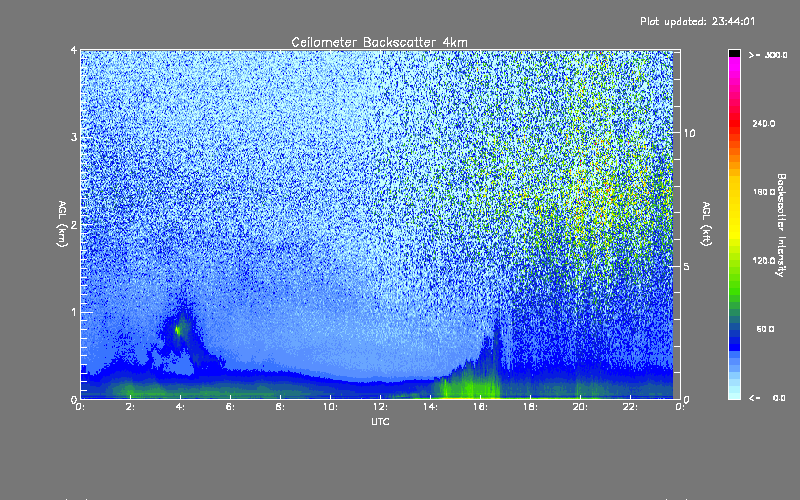The width and height of the screenshot is (800, 500).
Task: Select the "3" km altitude tick label
Action: [74, 137]
